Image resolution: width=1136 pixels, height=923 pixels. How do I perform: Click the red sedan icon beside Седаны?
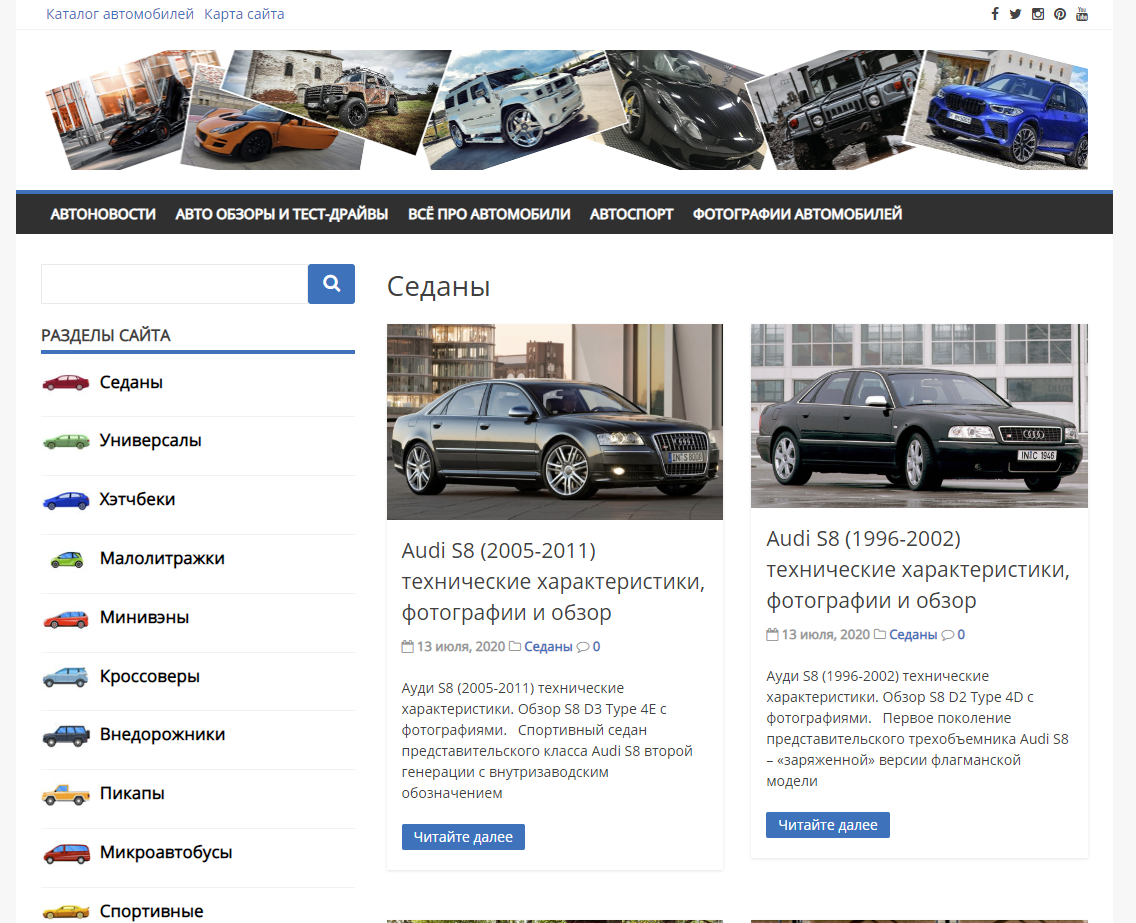point(66,383)
